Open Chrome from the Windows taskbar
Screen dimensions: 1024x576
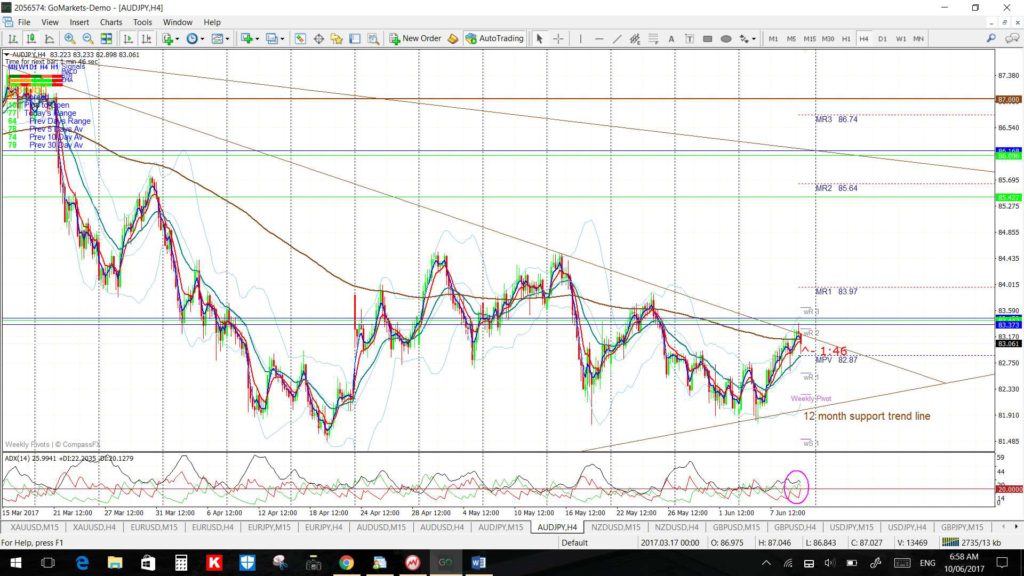pos(345,564)
